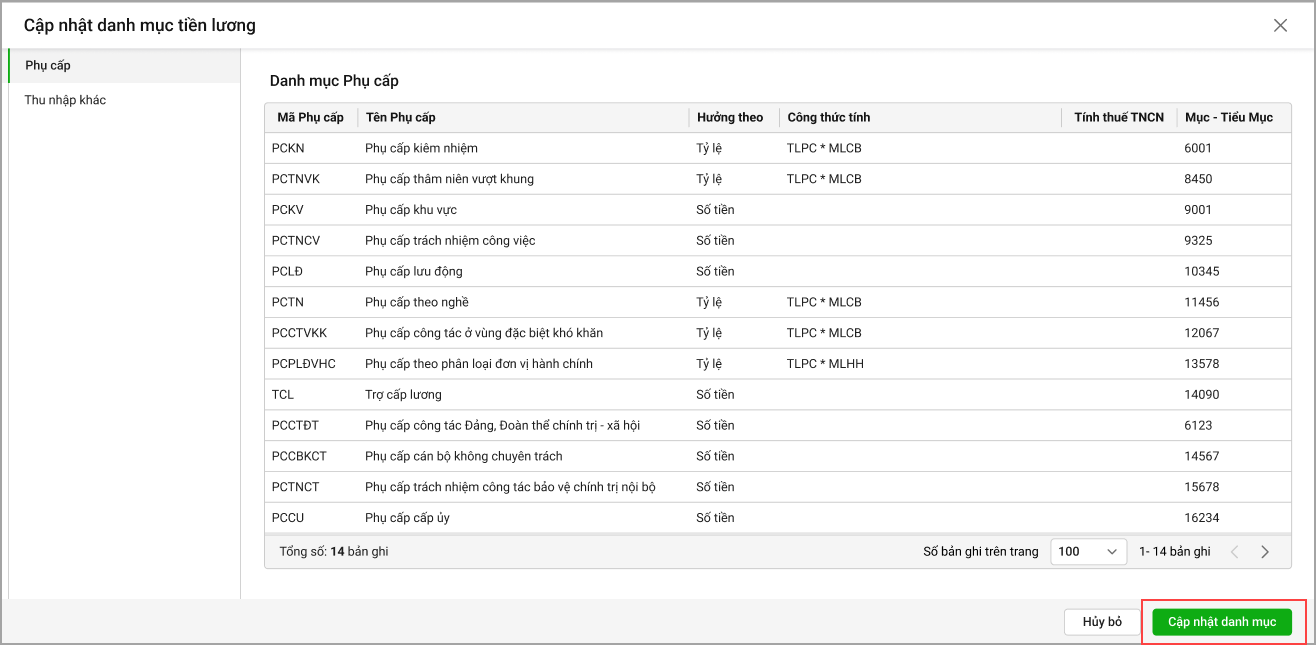Sort by Mã Phụ cấp column header

click(x=310, y=117)
